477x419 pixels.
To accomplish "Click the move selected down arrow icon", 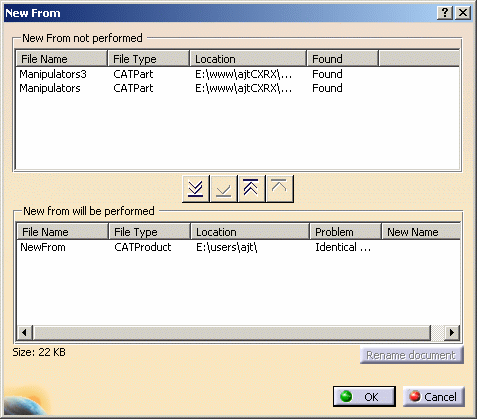I will point(224,189).
